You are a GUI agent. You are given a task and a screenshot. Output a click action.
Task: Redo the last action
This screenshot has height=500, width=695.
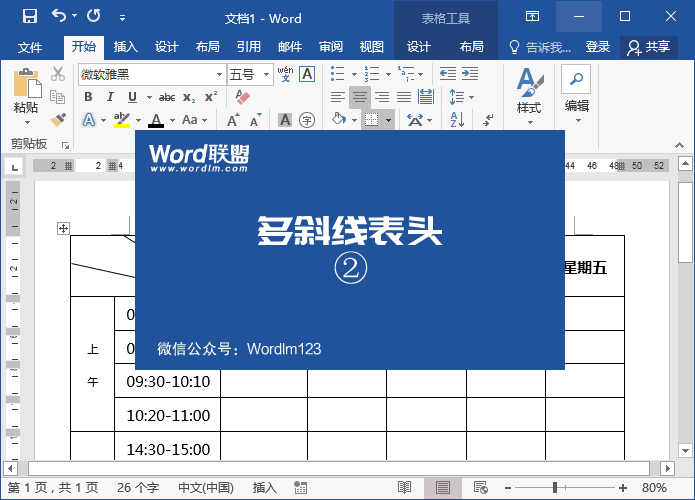pyautogui.click(x=94, y=16)
